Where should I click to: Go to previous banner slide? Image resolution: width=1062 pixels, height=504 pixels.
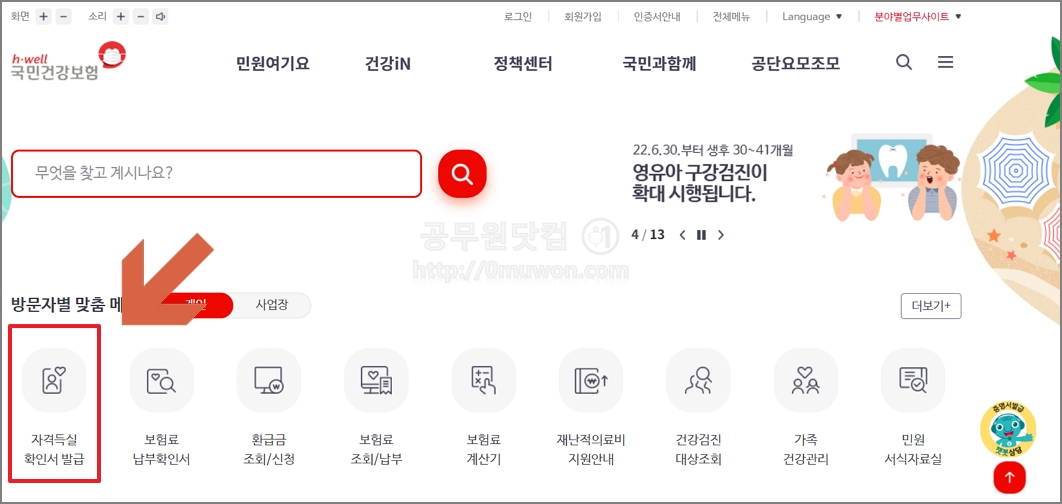coord(682,235)
